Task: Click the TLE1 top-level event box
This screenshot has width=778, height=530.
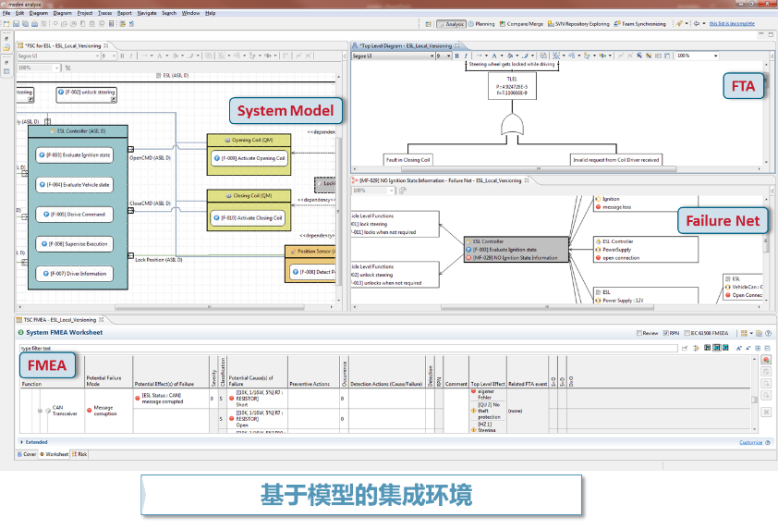Action: [512, 86]
